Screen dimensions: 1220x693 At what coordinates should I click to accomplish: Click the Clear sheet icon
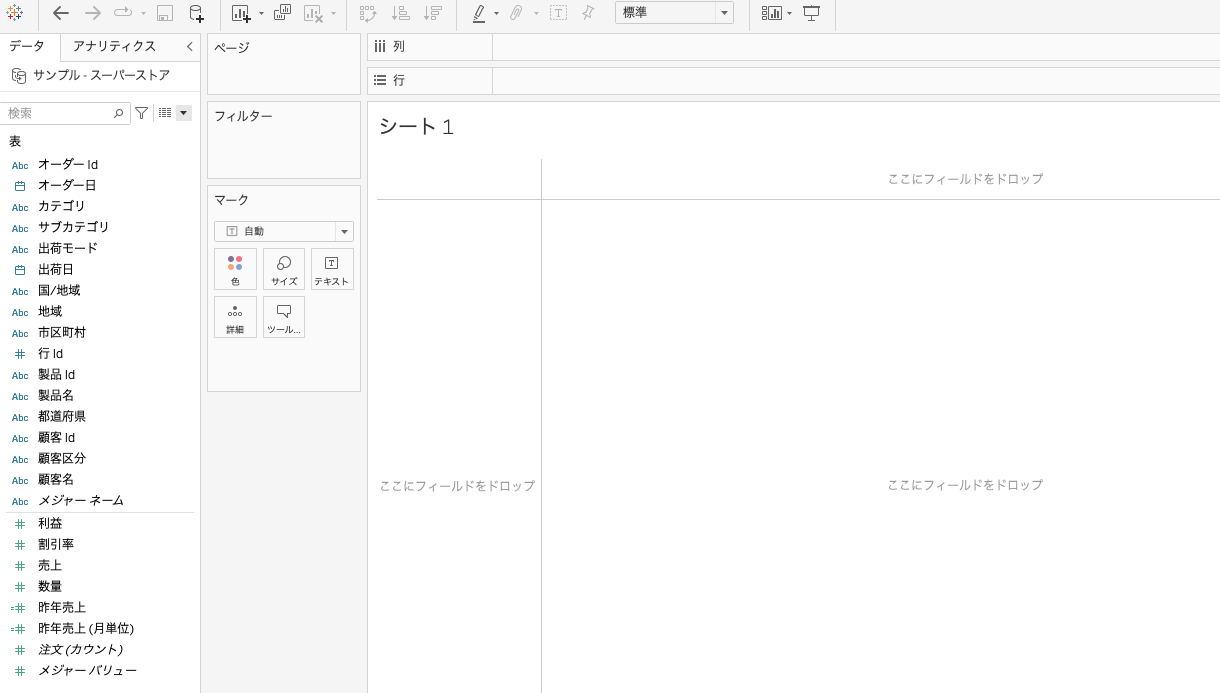point(313,13)
